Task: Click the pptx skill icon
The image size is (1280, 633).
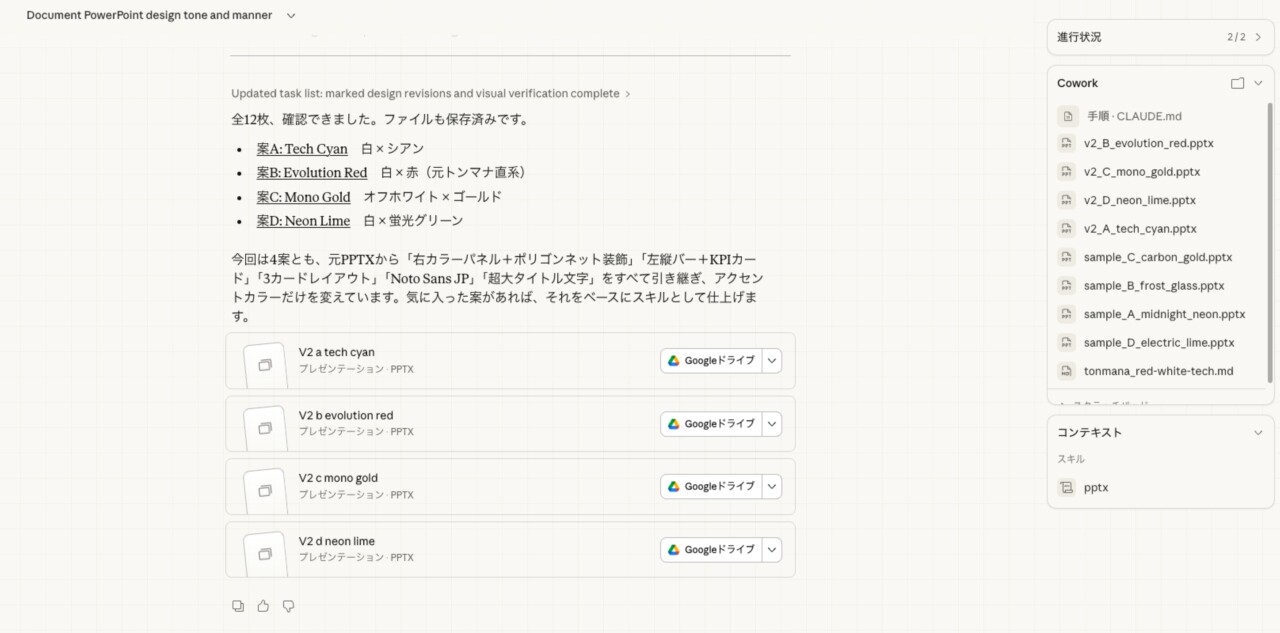Action: [x=1067, y=488]
